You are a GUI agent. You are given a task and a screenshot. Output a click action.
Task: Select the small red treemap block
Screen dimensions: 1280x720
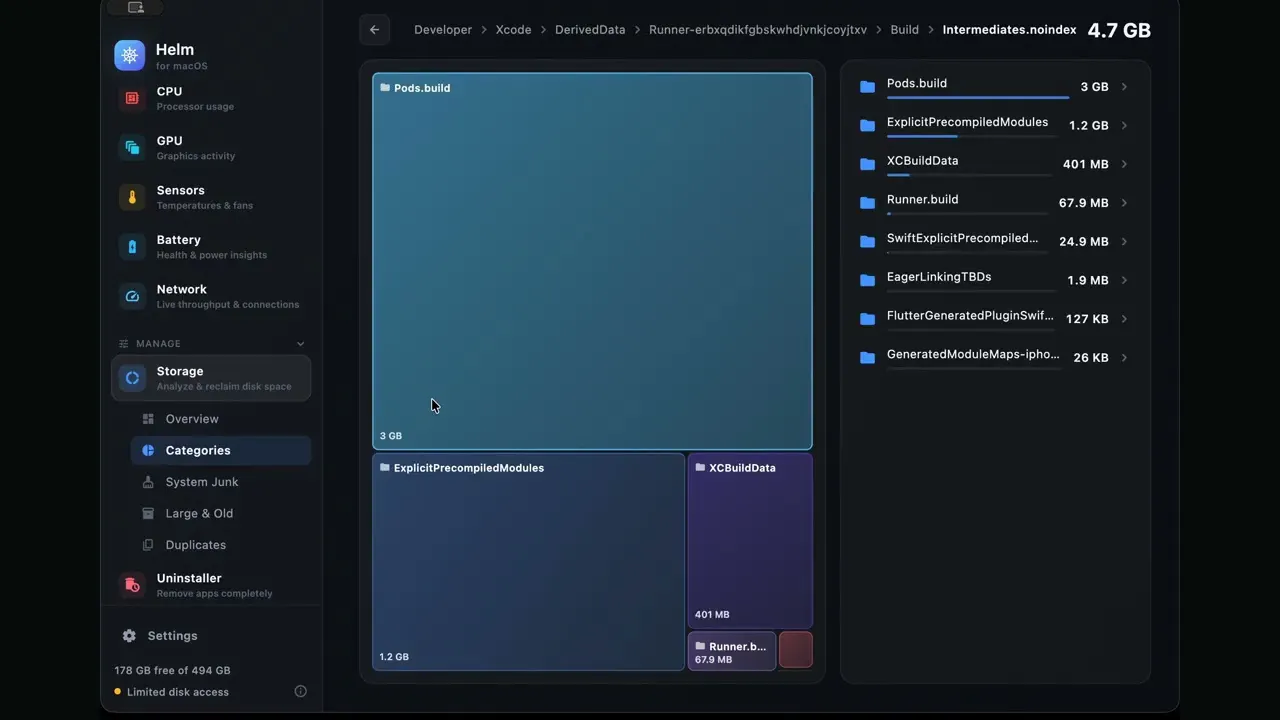796,651
